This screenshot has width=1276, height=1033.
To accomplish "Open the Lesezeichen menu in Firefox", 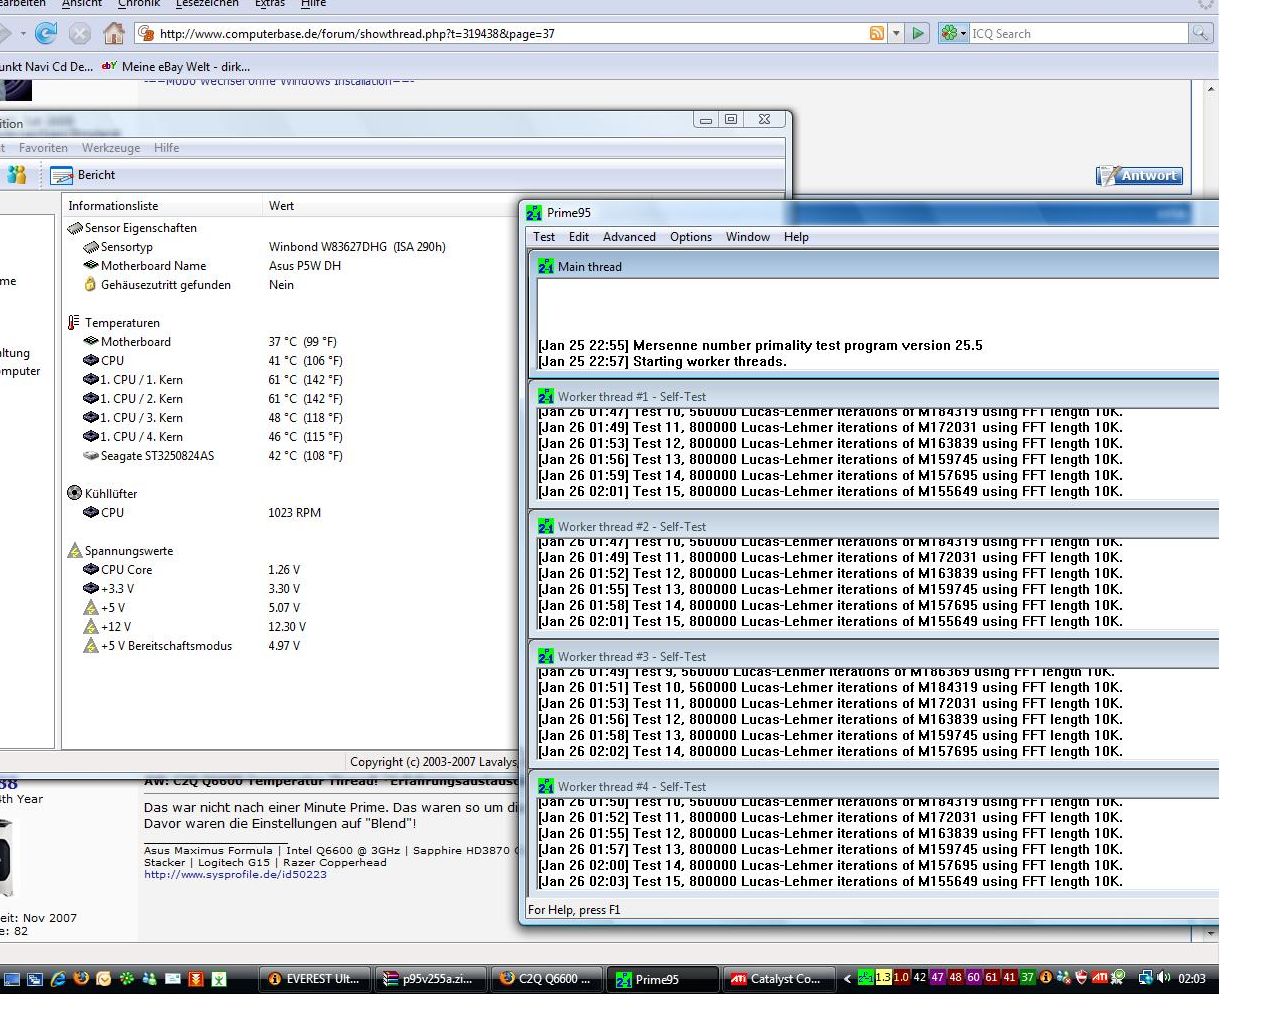I will [x=207, y=4].
